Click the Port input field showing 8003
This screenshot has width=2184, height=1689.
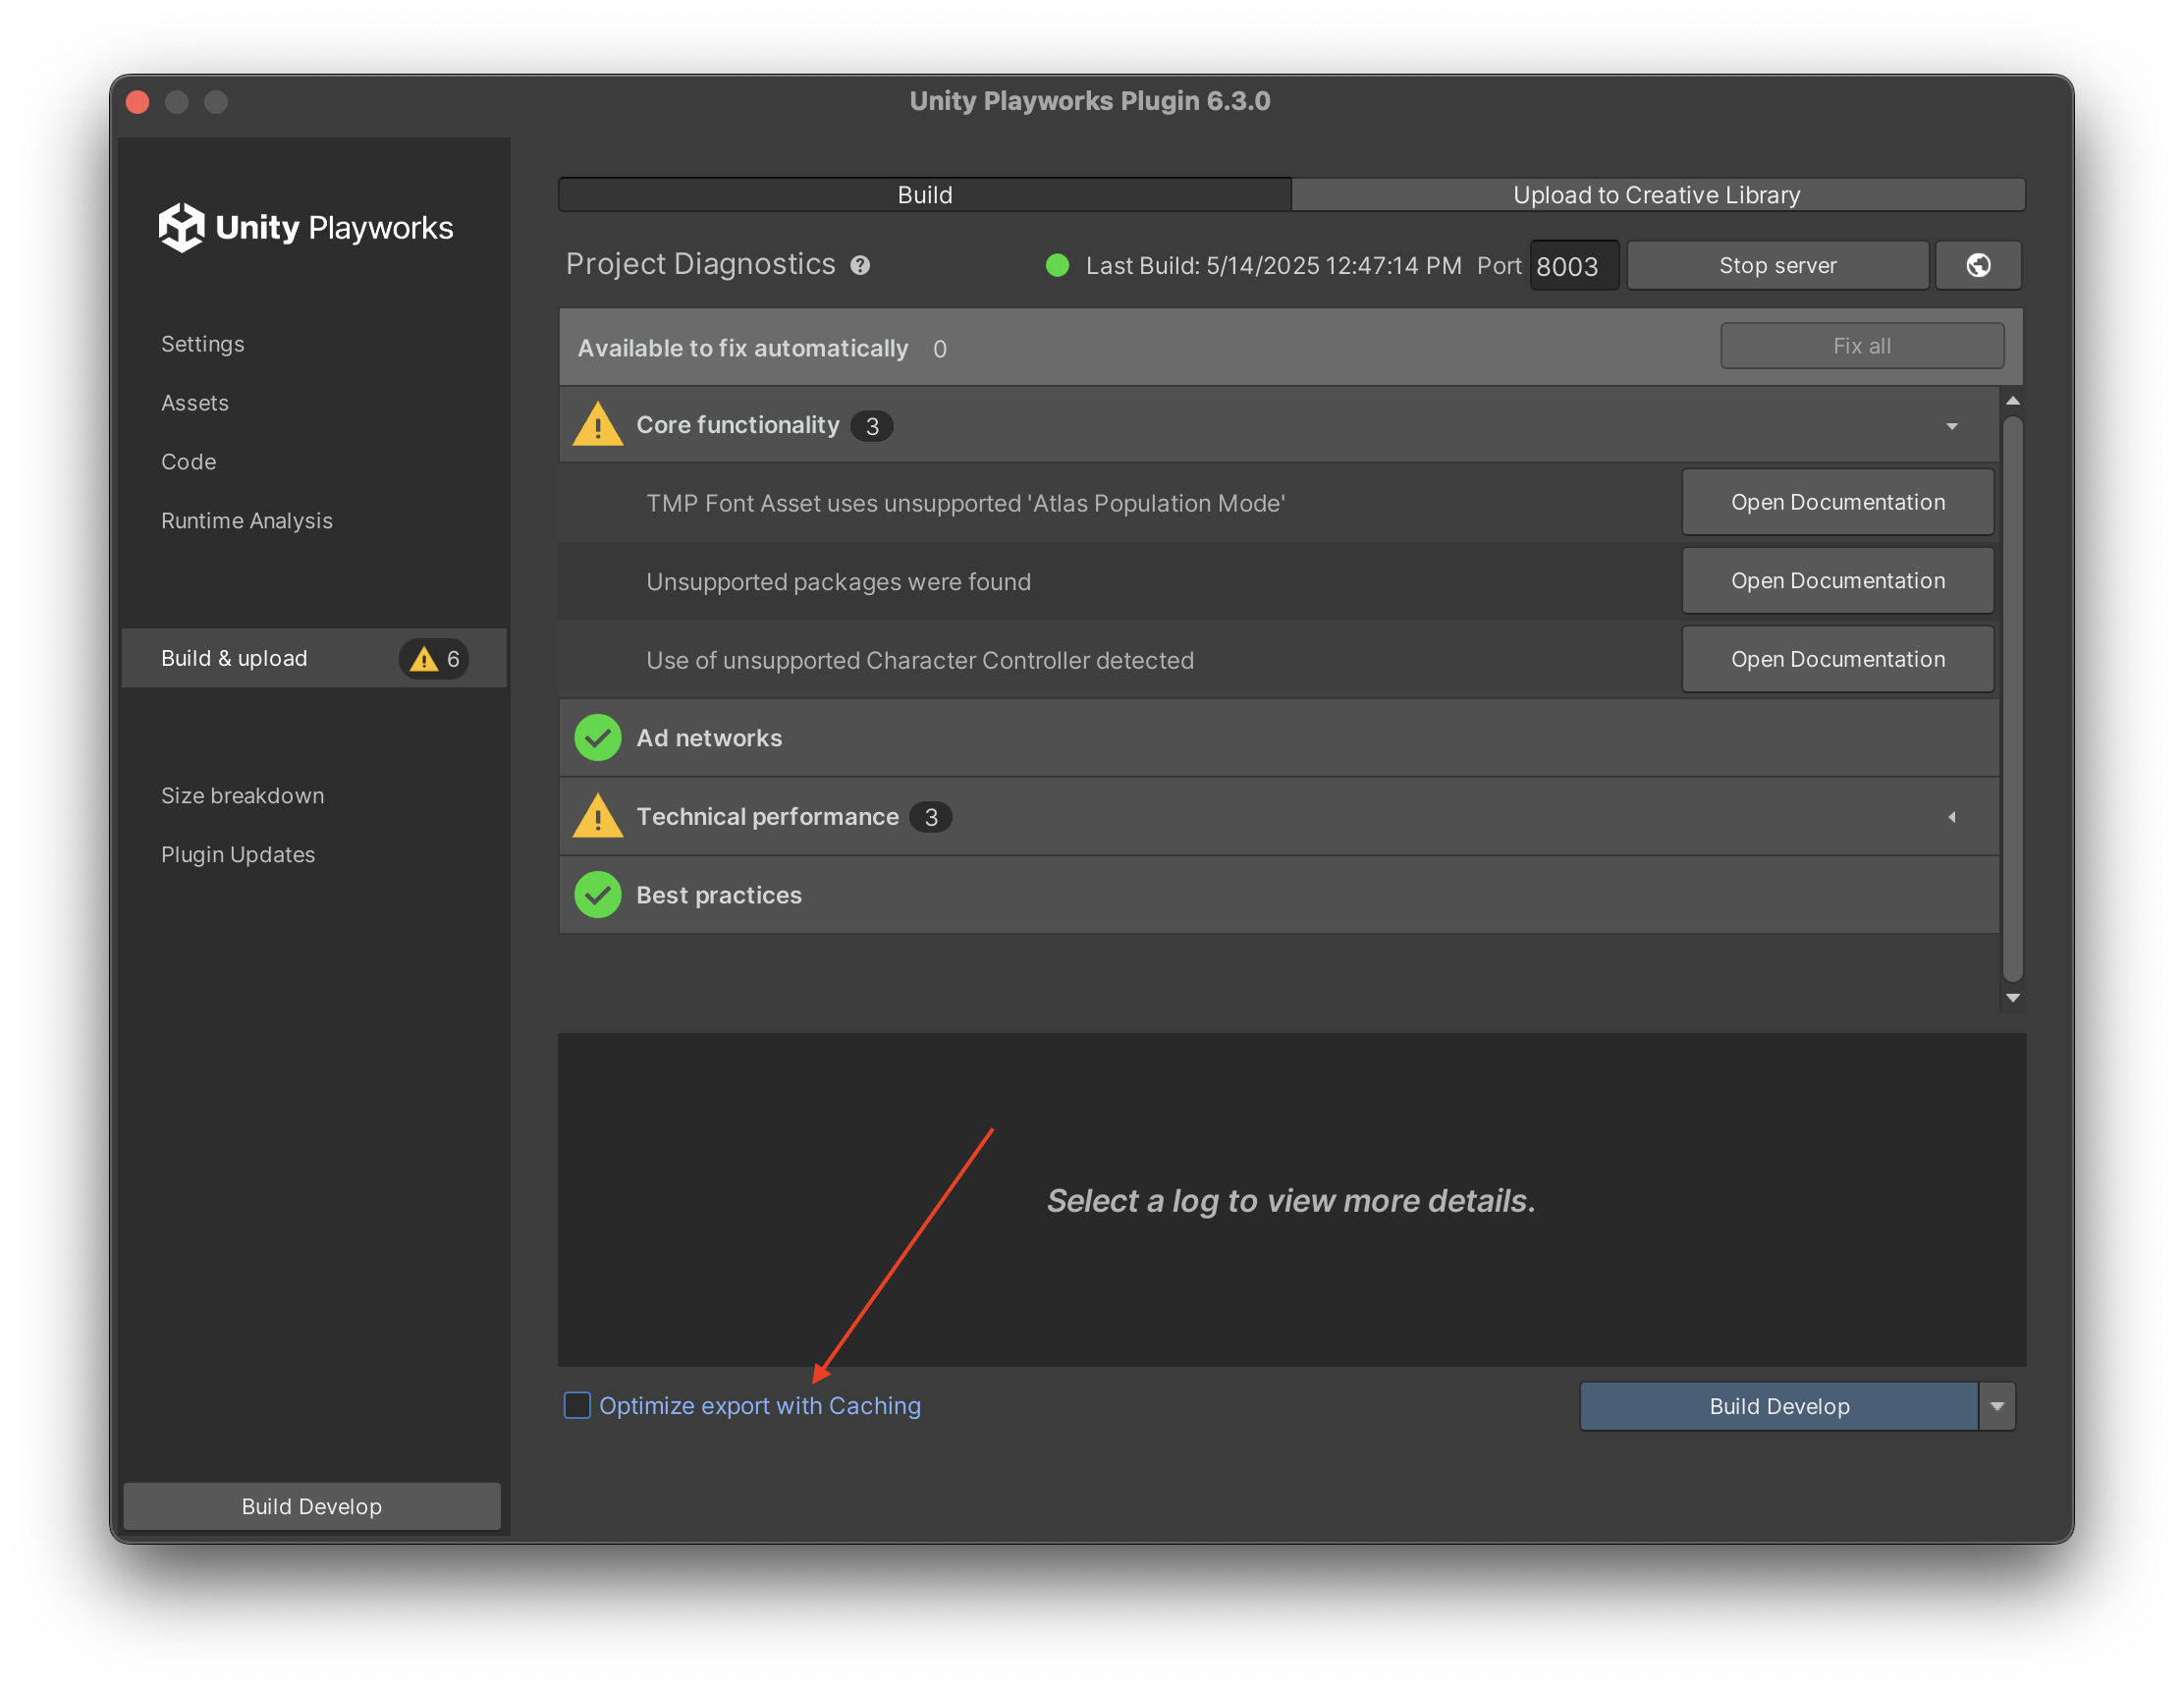tap(1573, 266)
